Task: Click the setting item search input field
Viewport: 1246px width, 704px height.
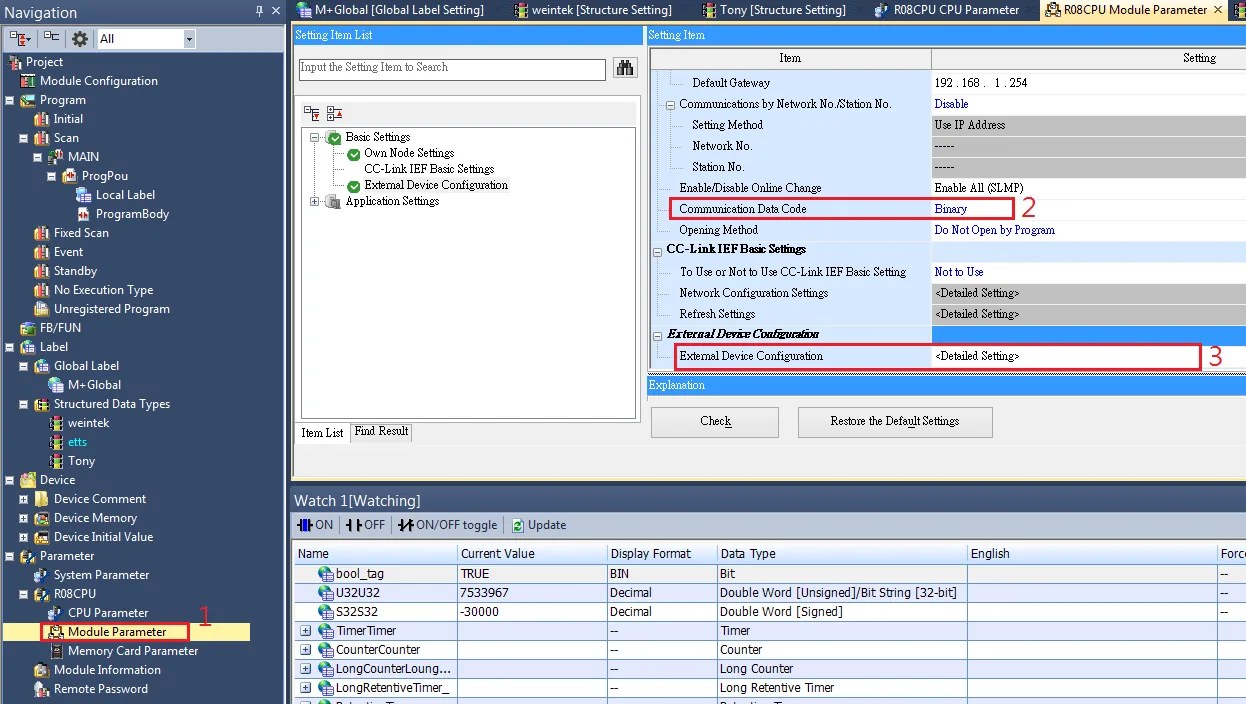Action: (452, 69)
